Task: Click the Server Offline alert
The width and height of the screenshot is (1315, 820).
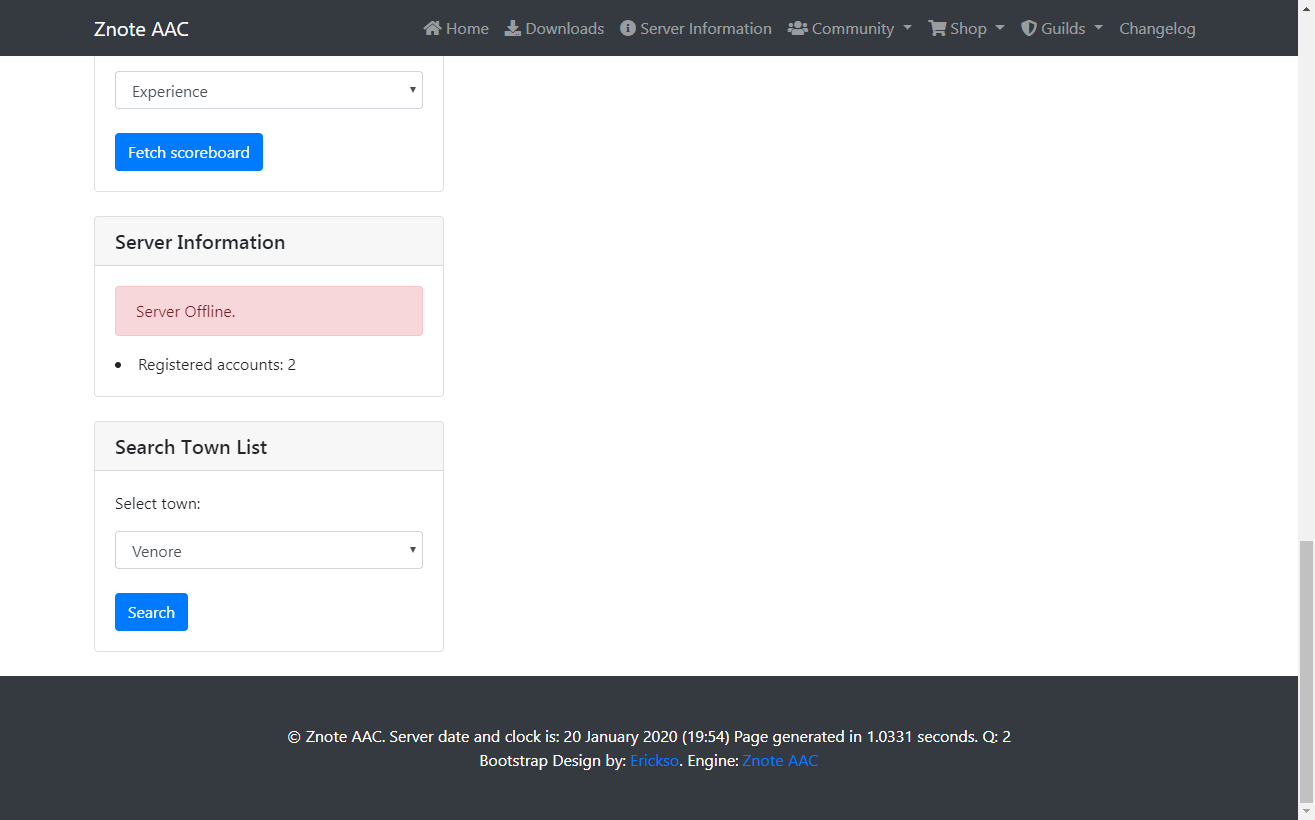Action: tap(268, 310)
